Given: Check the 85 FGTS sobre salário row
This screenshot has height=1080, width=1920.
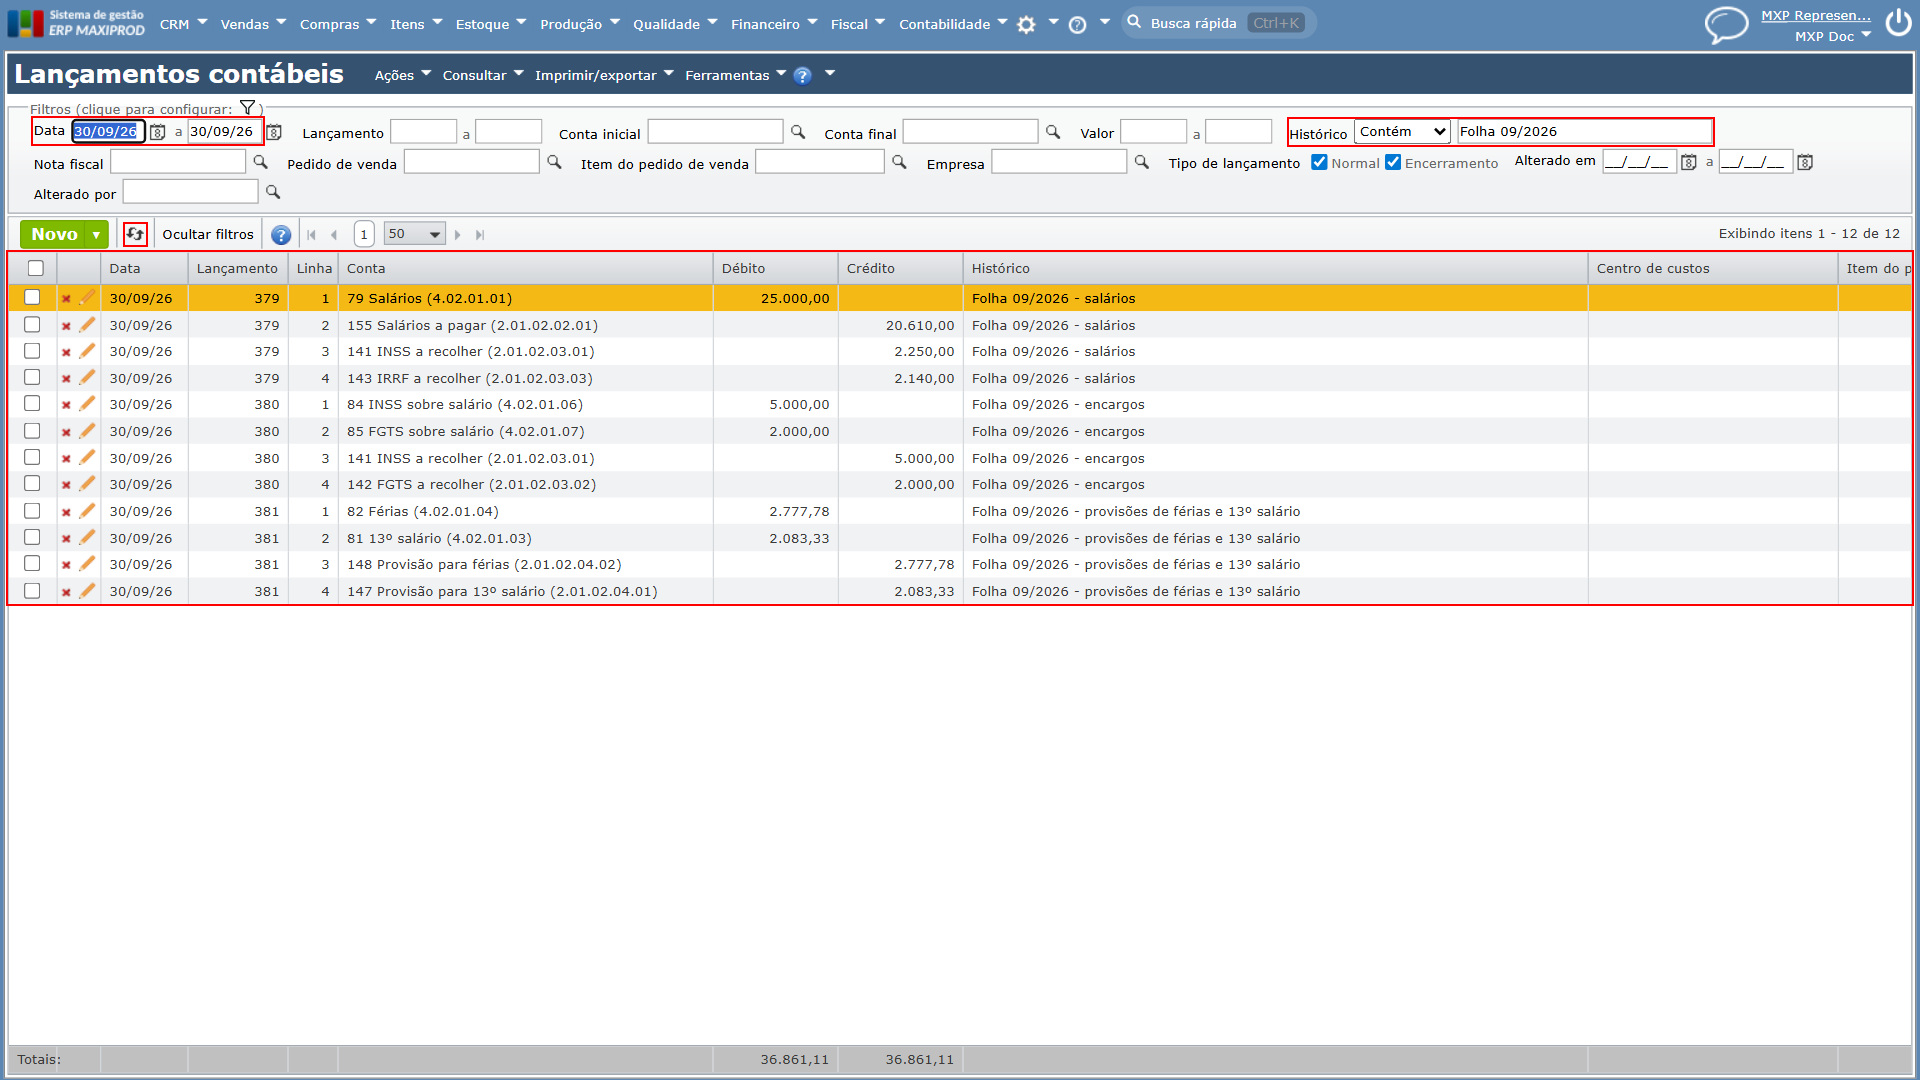Looking at the screenshot, I should tap(32, 431).
